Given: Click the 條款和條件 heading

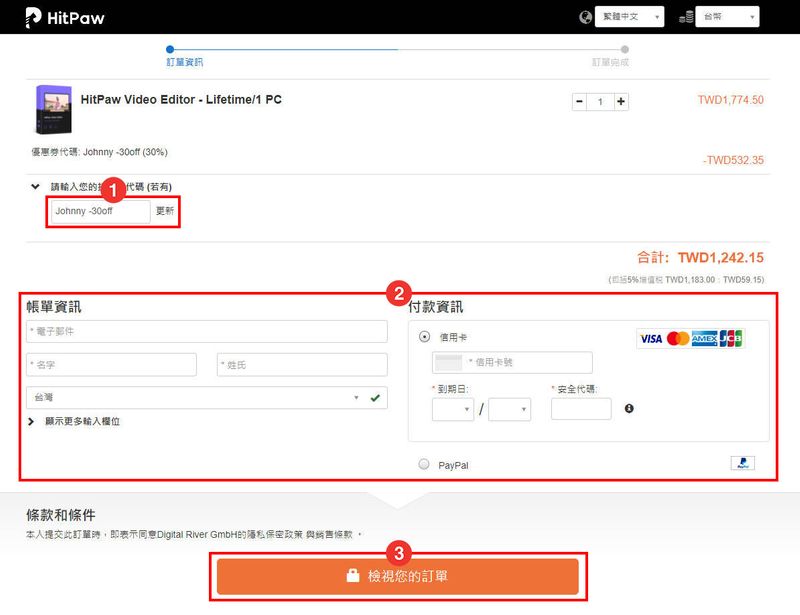Looking at the screenshot, I should [61, 515].
